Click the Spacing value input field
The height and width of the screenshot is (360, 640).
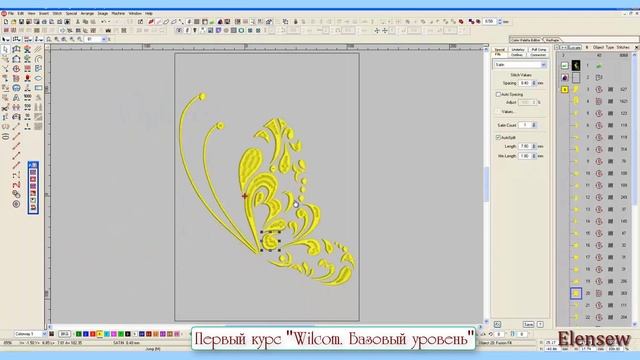(x=525, y=83)
